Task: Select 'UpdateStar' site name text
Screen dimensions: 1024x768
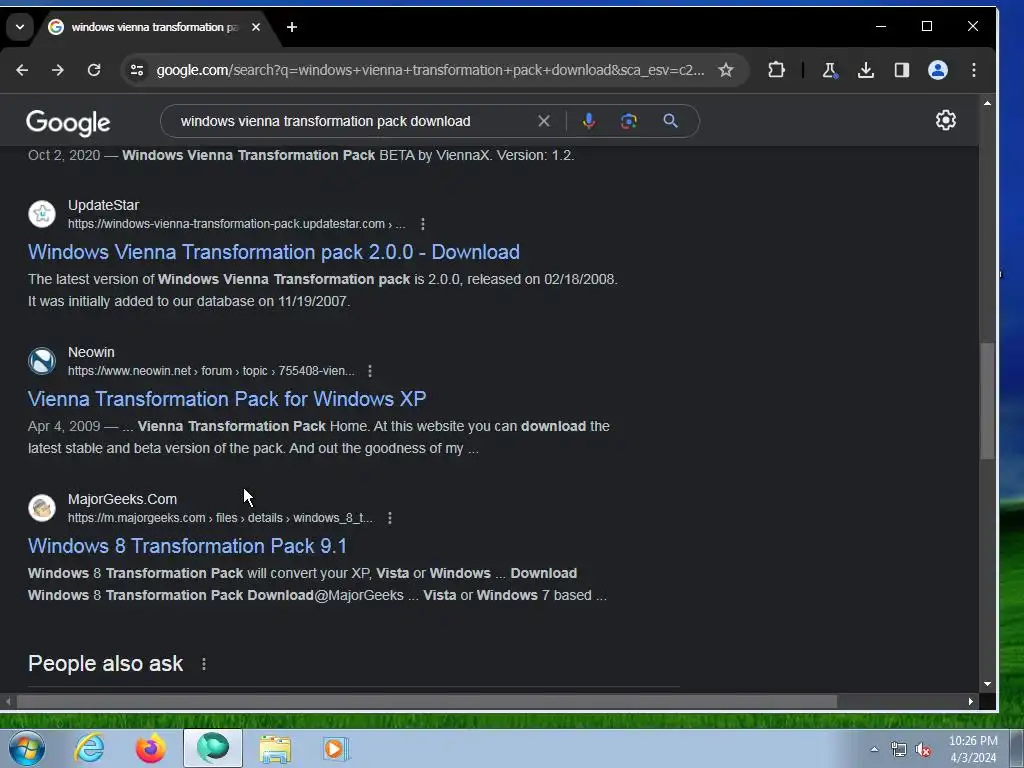Action: [x=103, y=205]
